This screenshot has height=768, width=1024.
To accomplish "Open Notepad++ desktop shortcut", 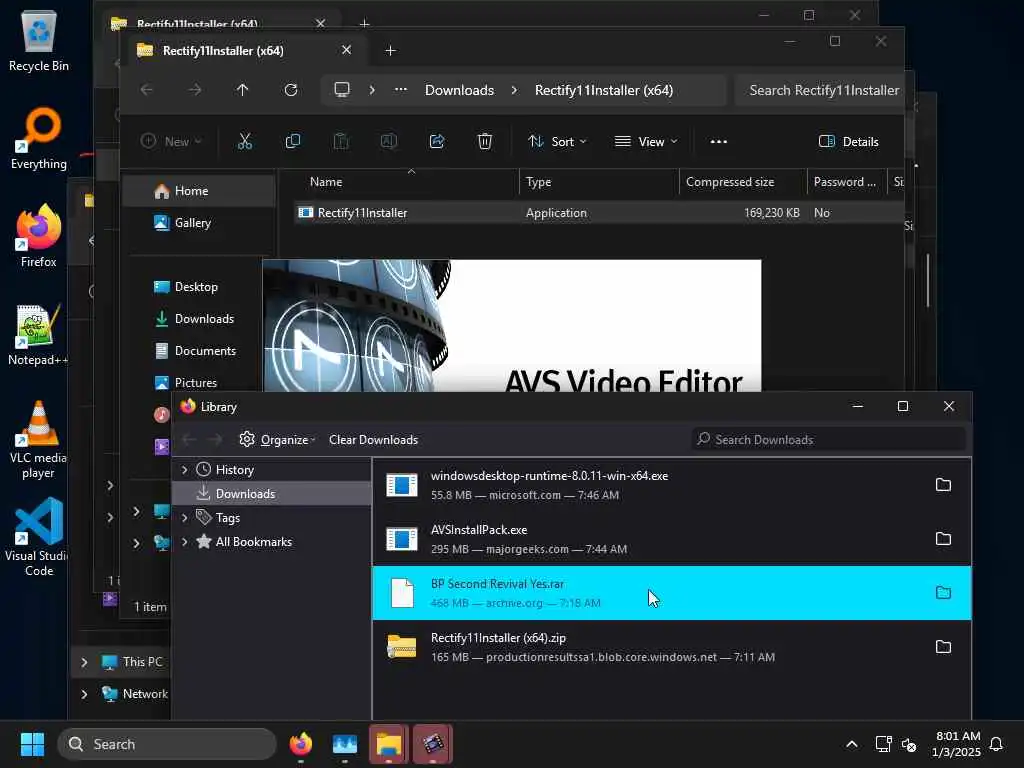I will (x=39, y=334).
